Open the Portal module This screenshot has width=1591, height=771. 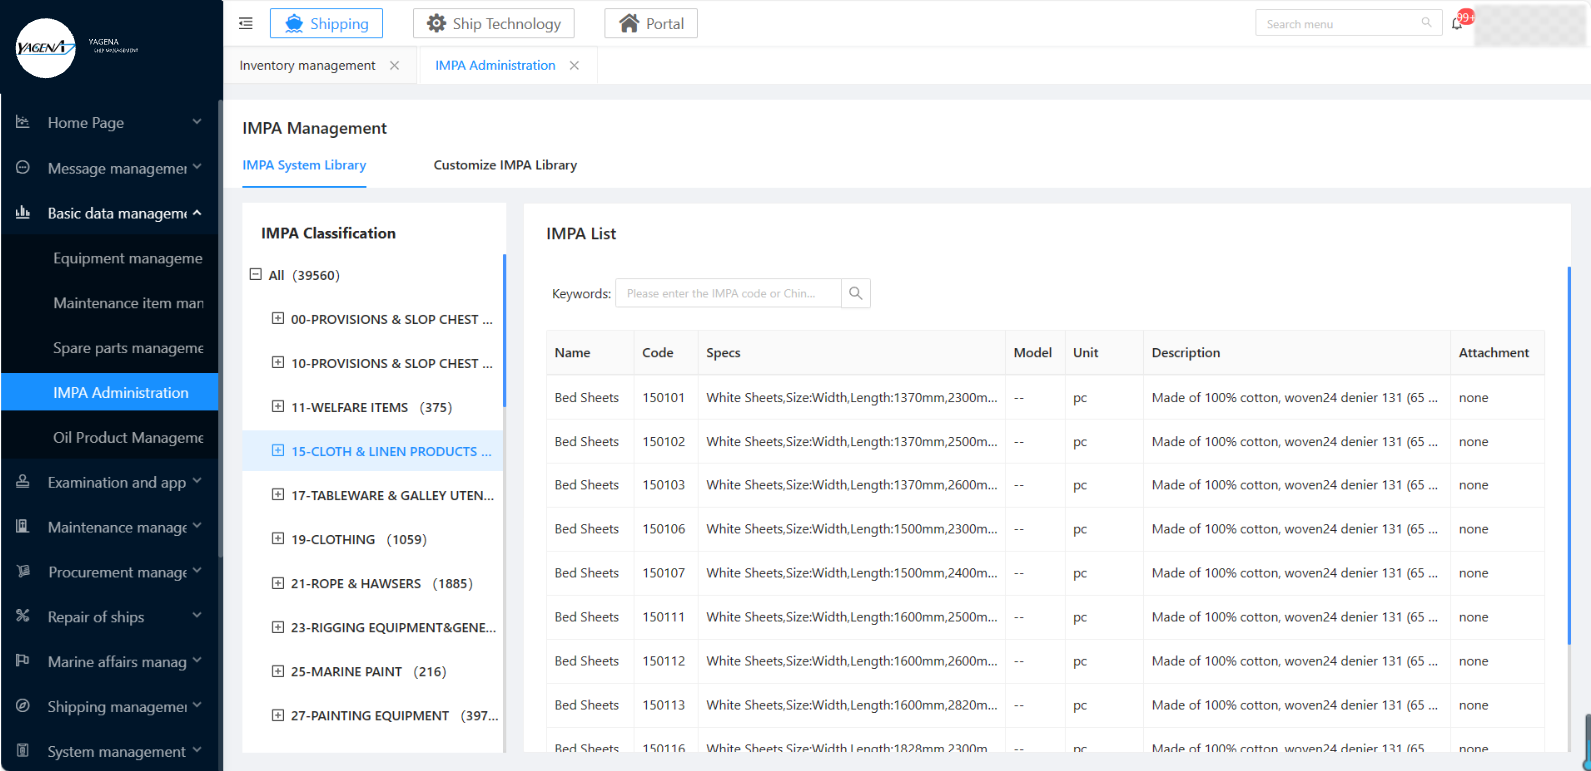click(x=651, y=23)
